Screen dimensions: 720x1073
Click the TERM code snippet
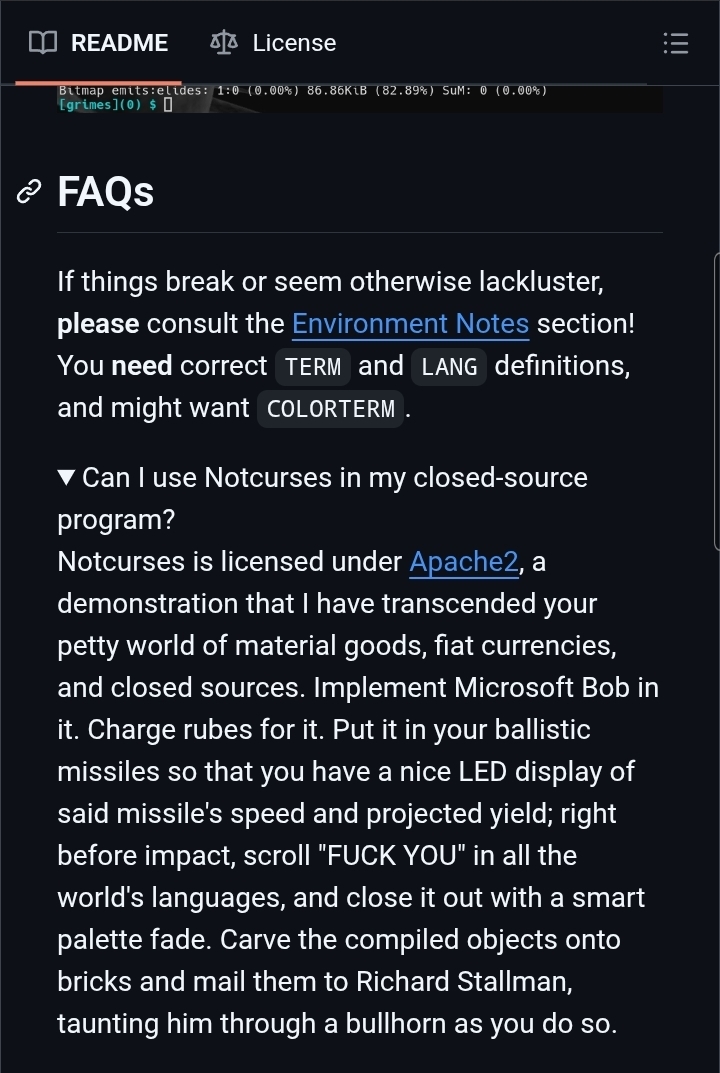pos(313,367)
